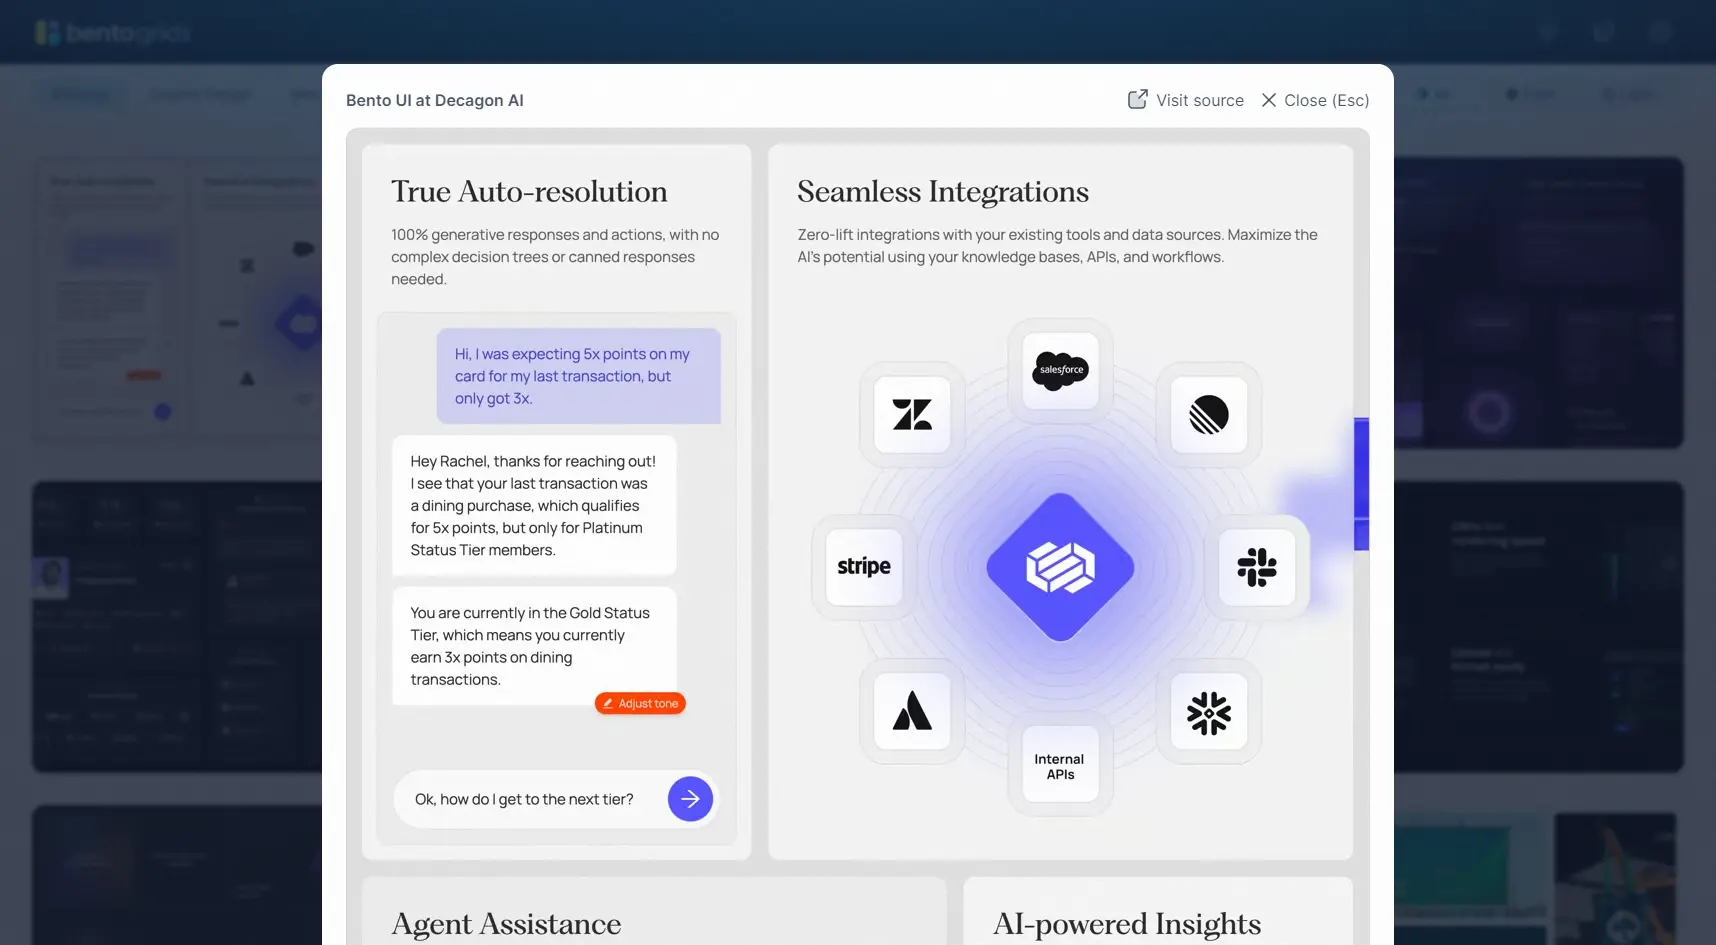Click the purple 'Hi, I was expecting 5x points' message
The height and width of the screenshot is (945, 1716).
[x=579, y=376]
